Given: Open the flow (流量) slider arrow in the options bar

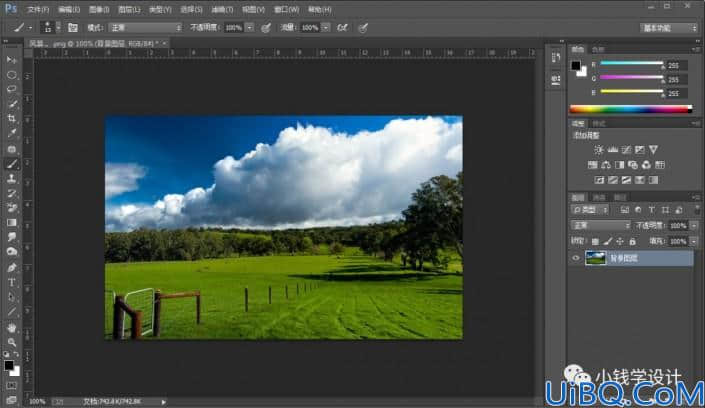Looking at the screenshot, I should [x=326, y=28].
